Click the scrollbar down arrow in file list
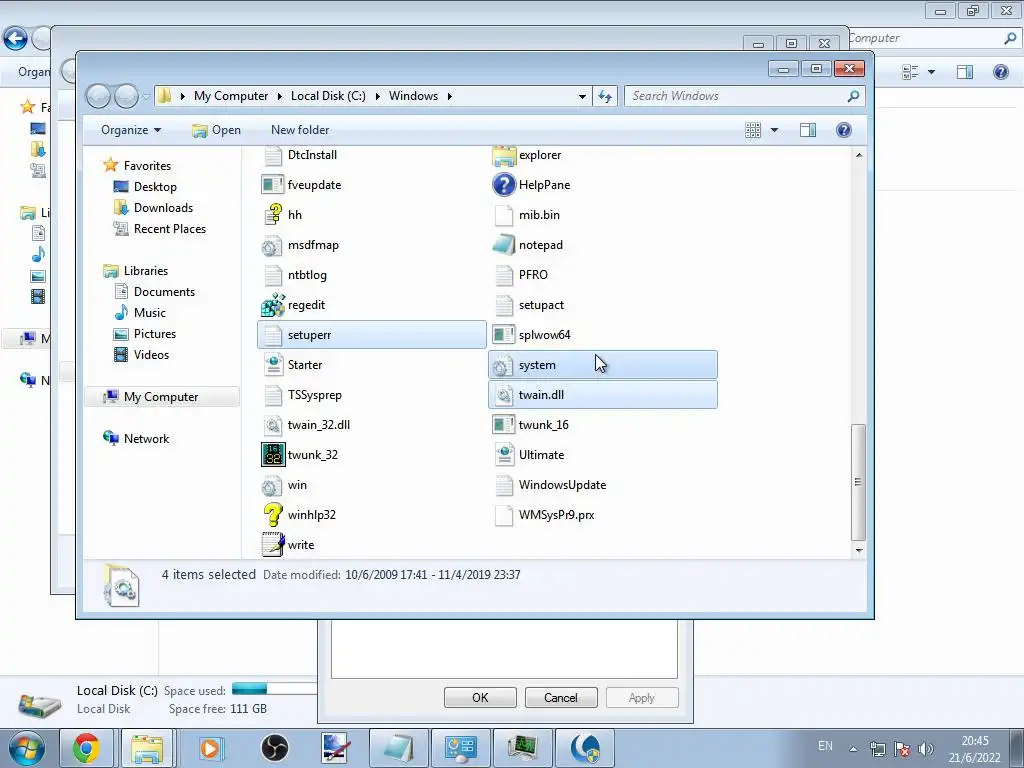1024x768 pixels. [859, 551]
